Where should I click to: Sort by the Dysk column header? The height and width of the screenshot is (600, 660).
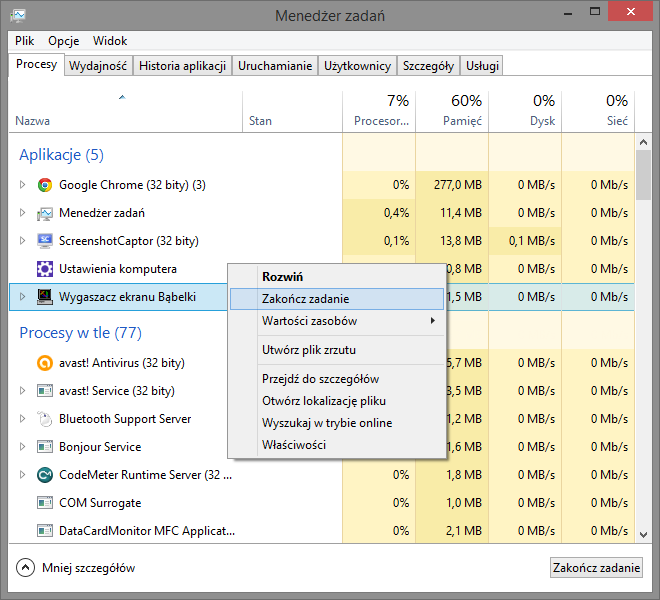pos(525,112)
